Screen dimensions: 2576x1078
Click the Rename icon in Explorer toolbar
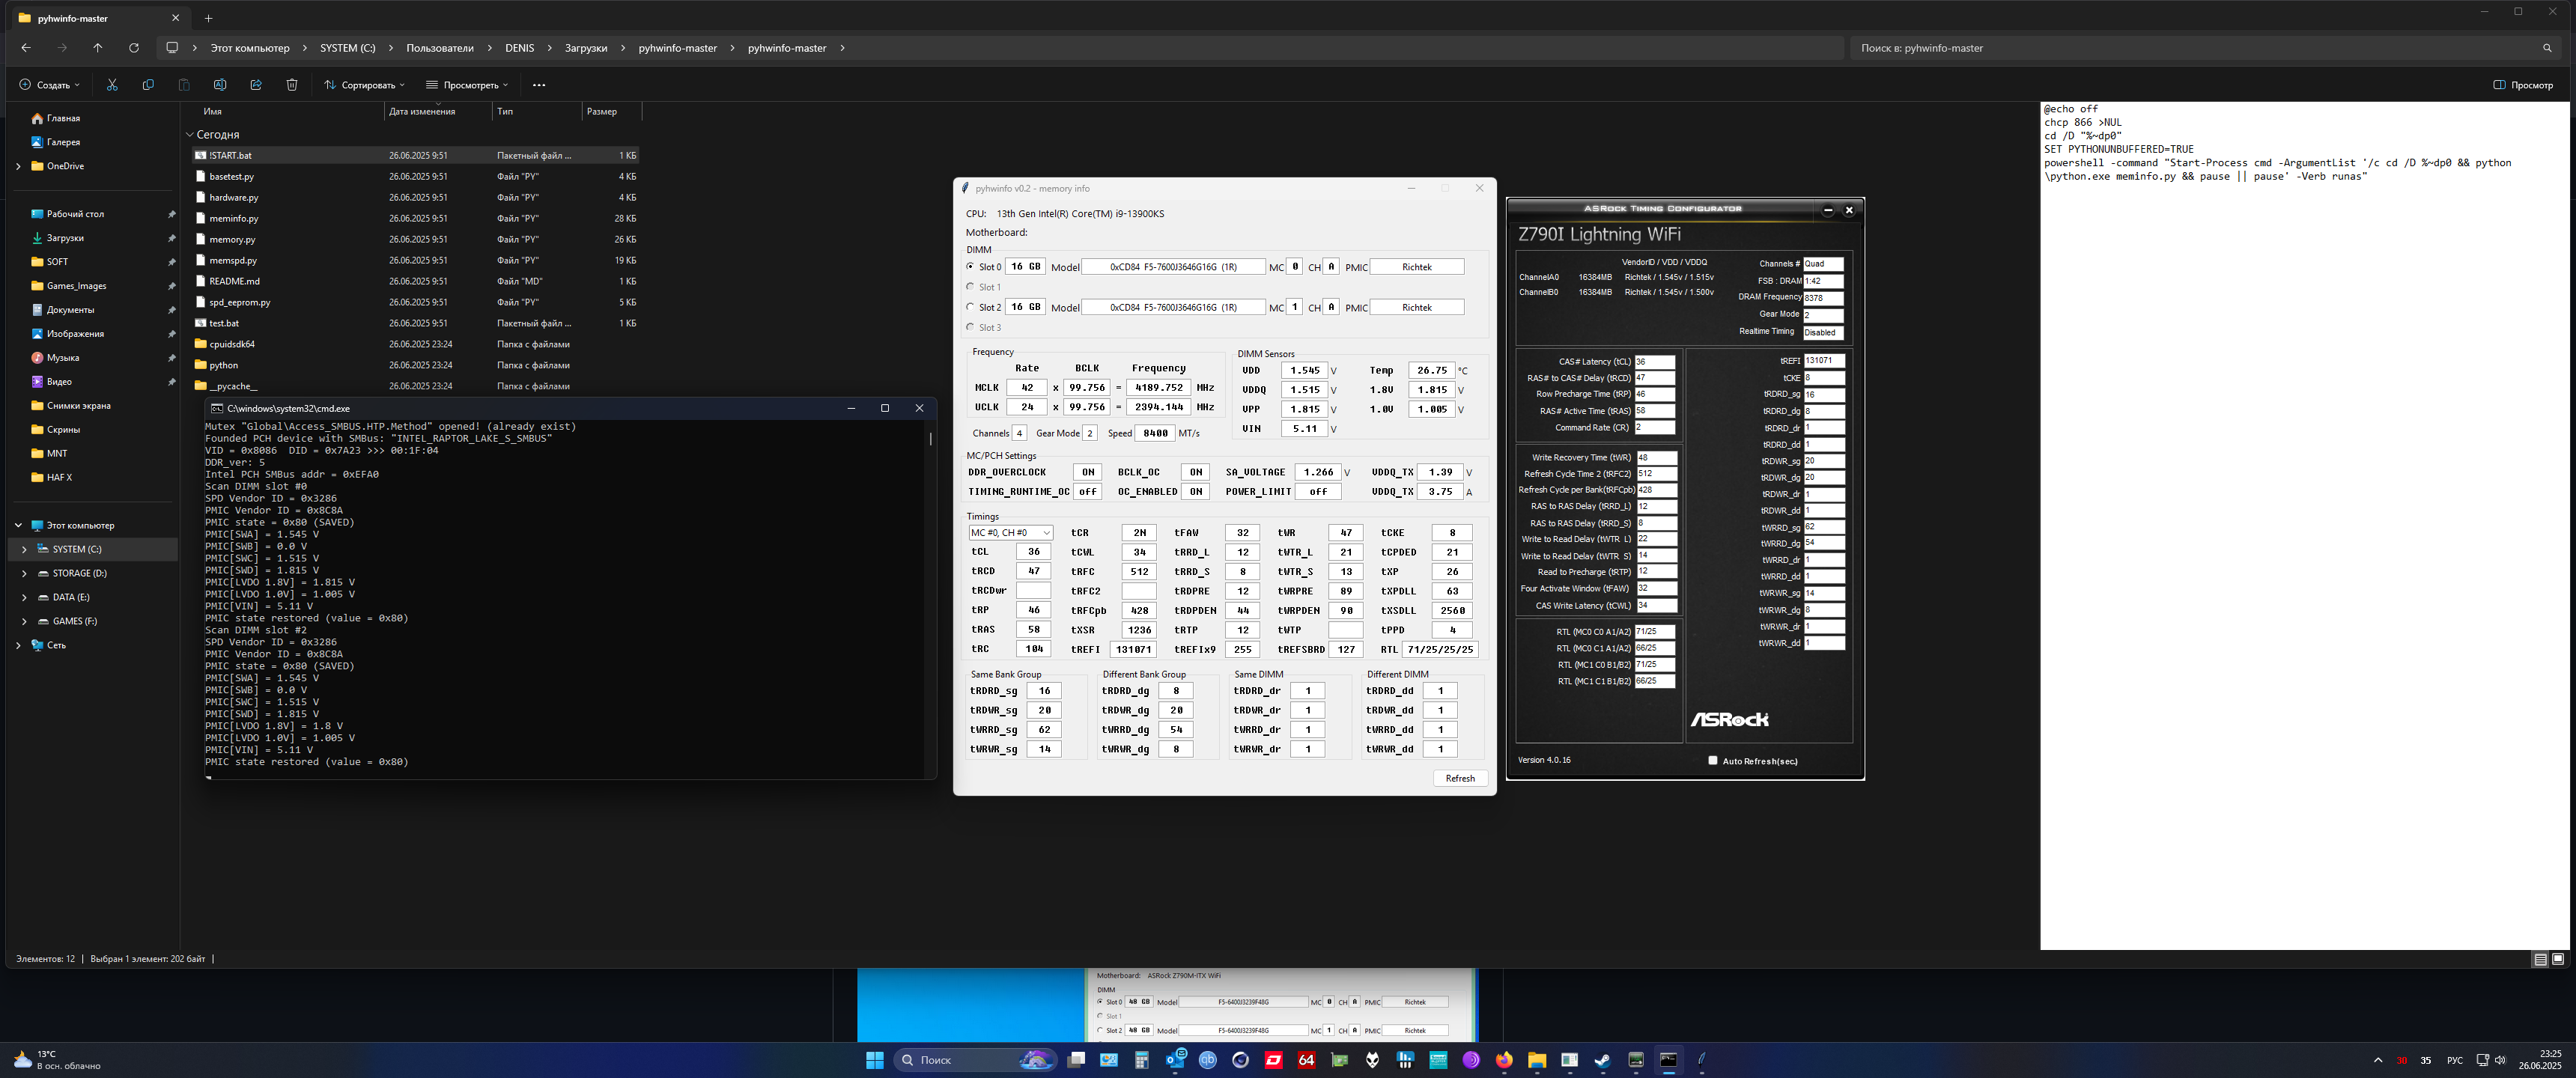[x=220, y=85]
